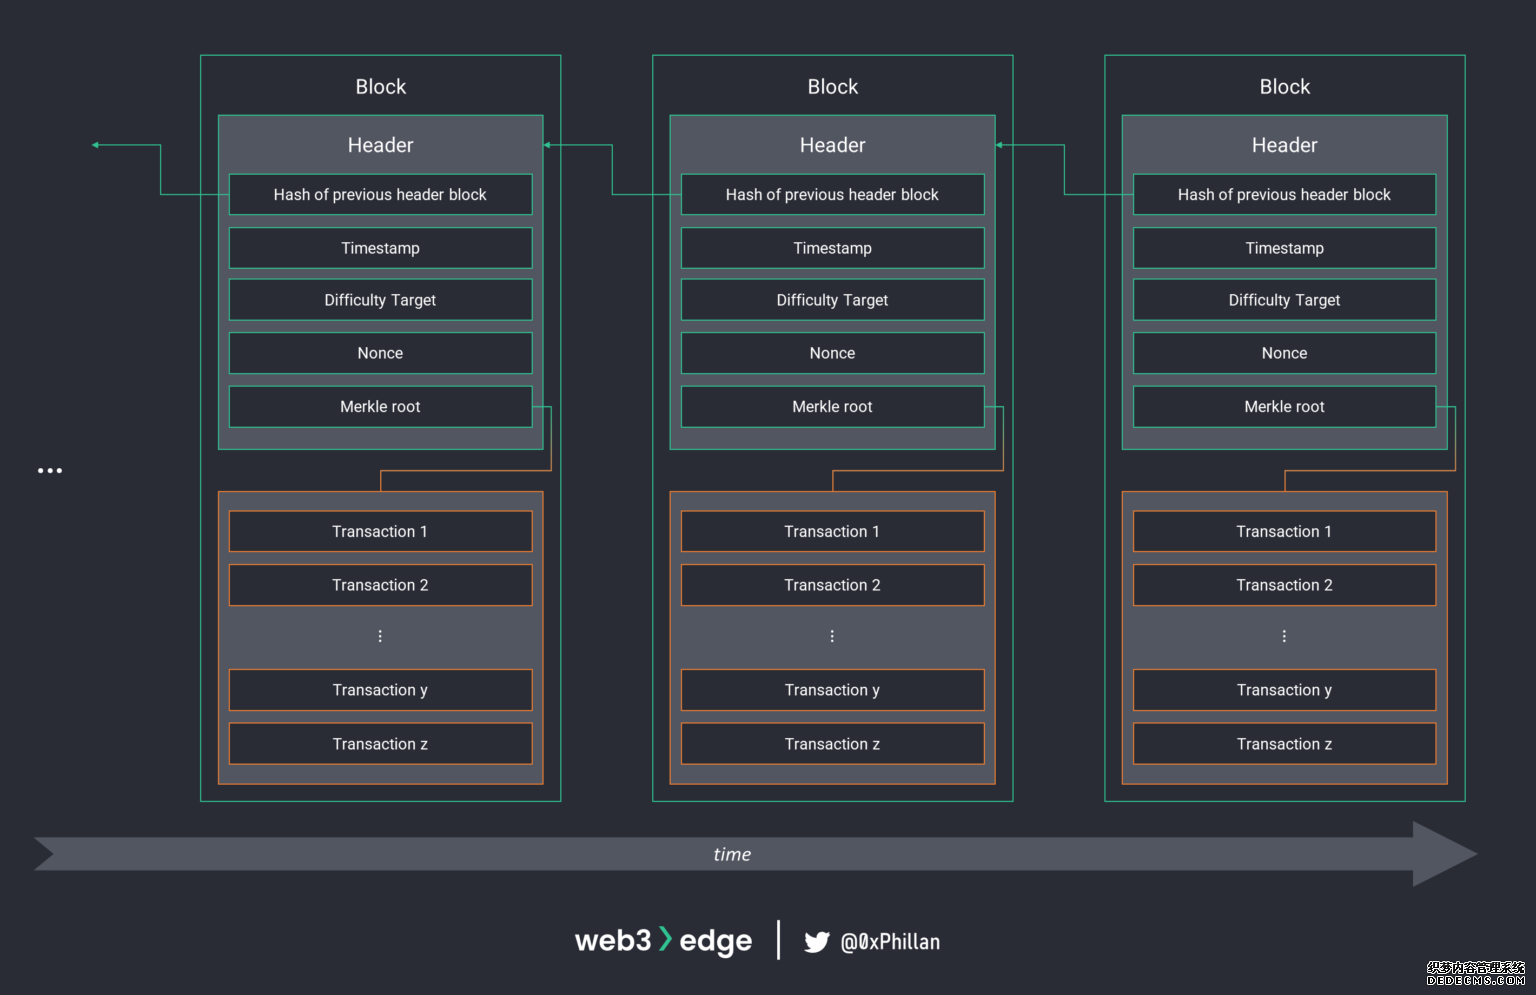Screen dimensions: 1536x995
Task: Click the "time" label on the arrow
Action: click(732, 854)
